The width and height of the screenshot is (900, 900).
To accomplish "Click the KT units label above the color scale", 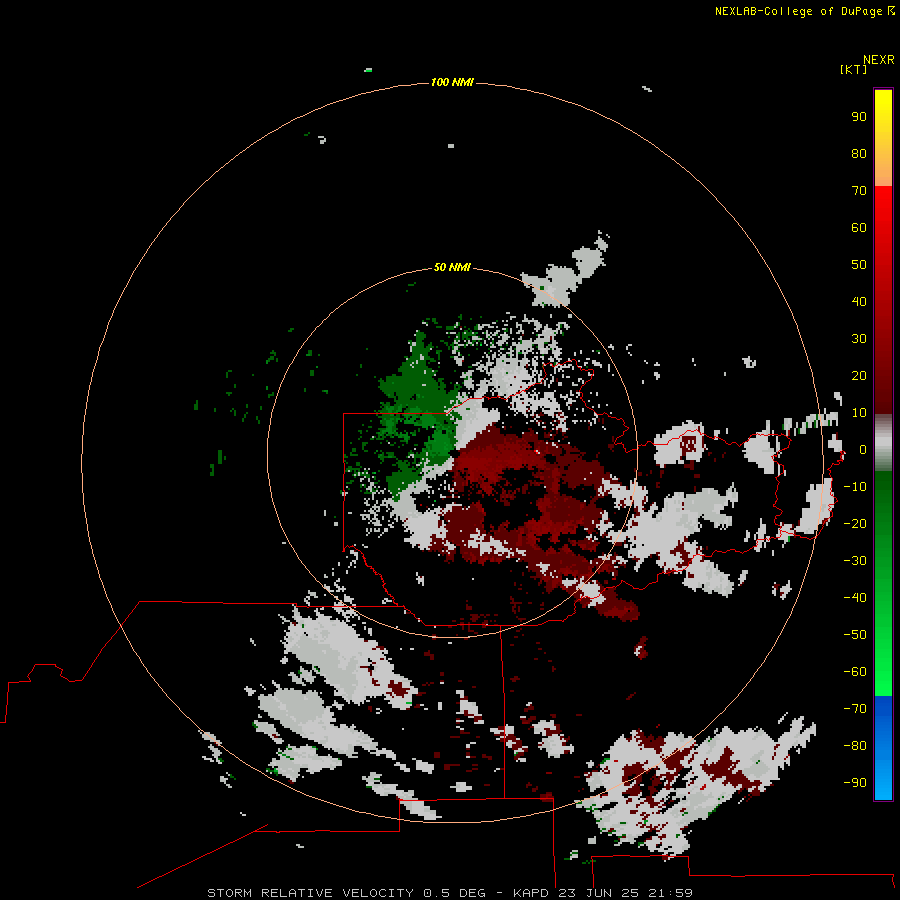I will click(853, 69).
